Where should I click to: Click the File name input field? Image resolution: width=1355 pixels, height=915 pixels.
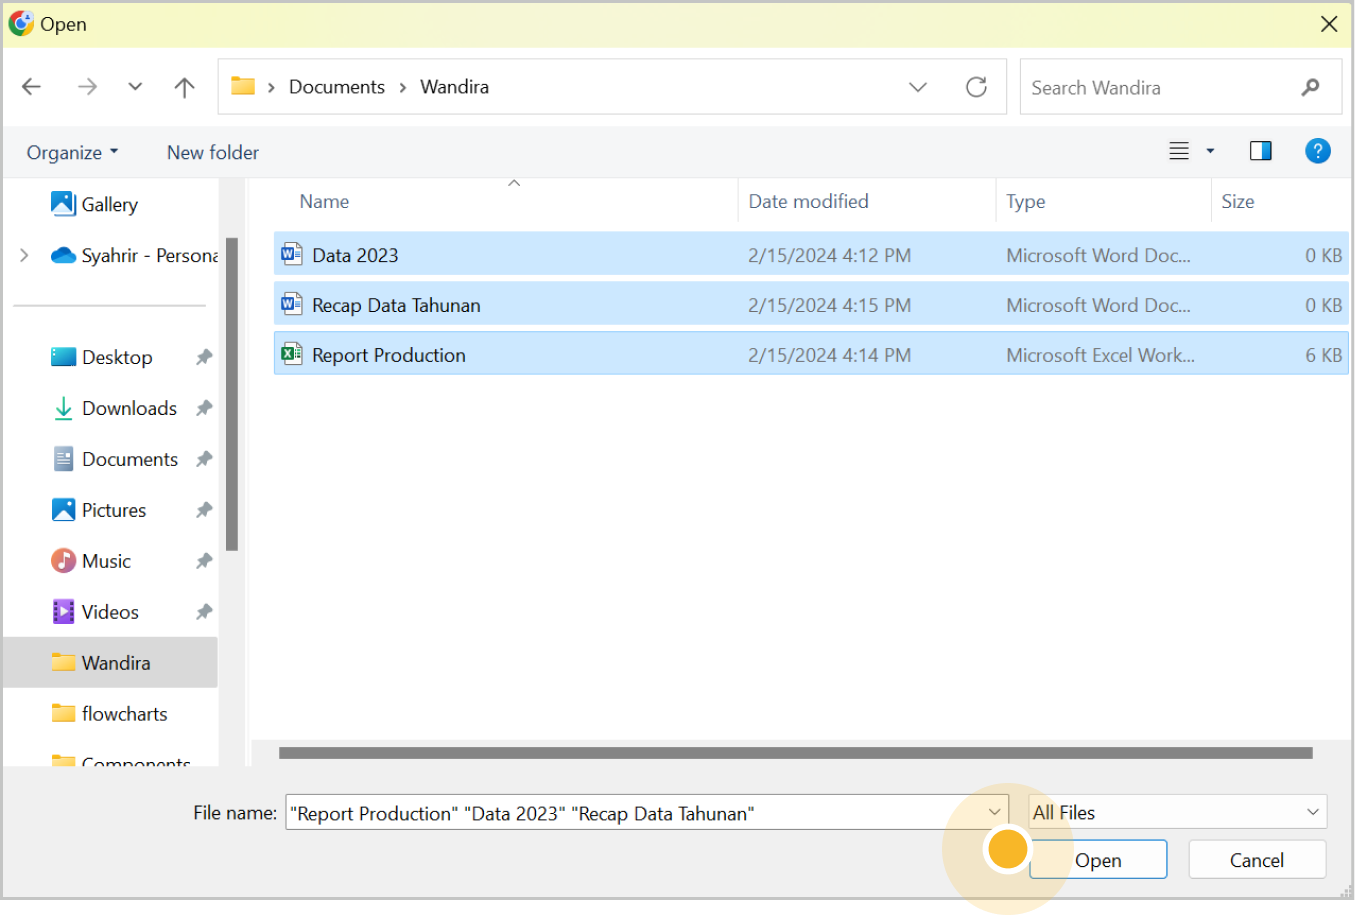[630, 813]
